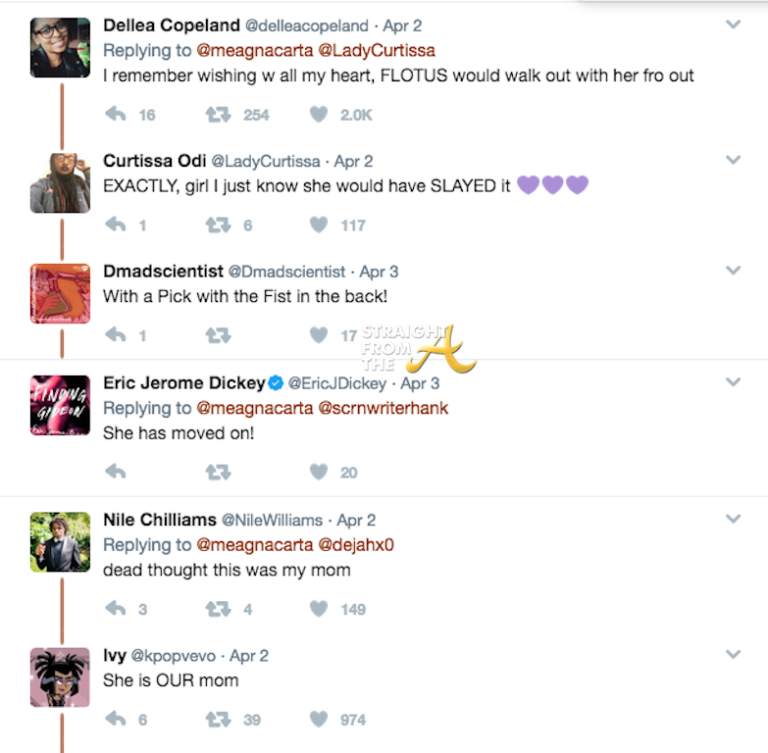The width and height of the screenshot is (768, 753).
Task: Reply to Dmadscientist's tweet
Action: click(115, 335)
